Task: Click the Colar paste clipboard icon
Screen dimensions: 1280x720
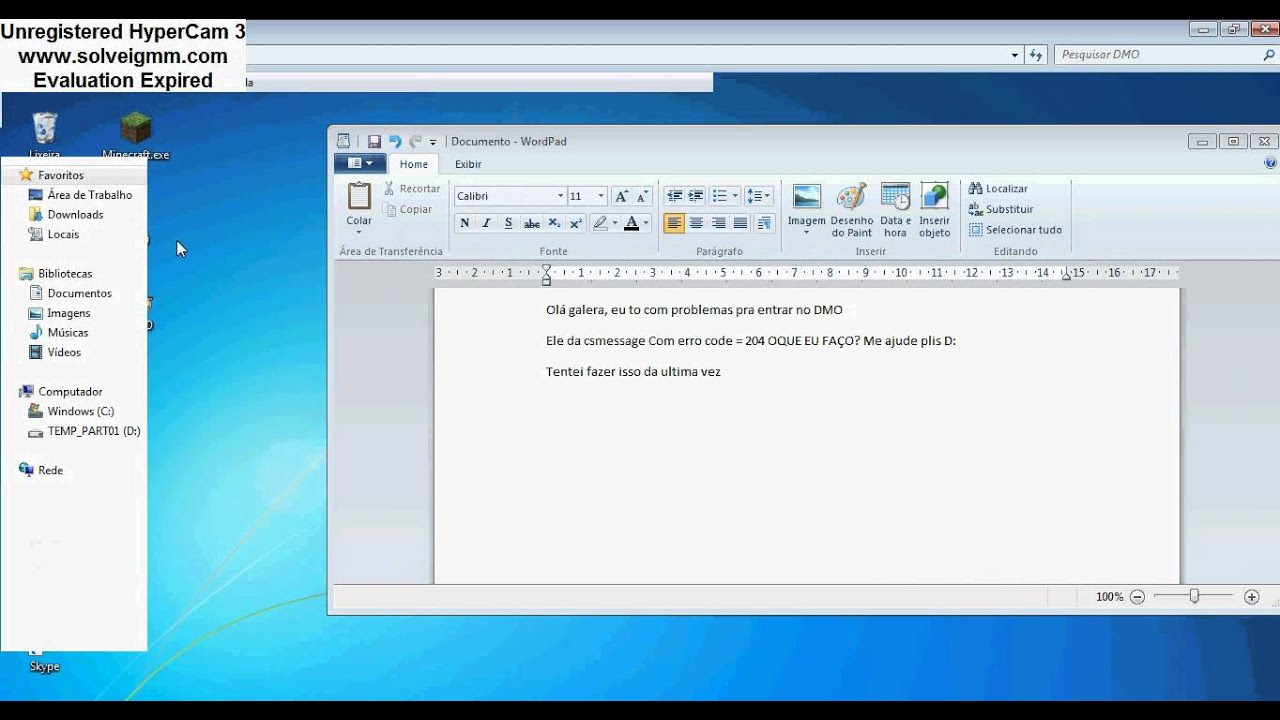Action: click(359, 196)
